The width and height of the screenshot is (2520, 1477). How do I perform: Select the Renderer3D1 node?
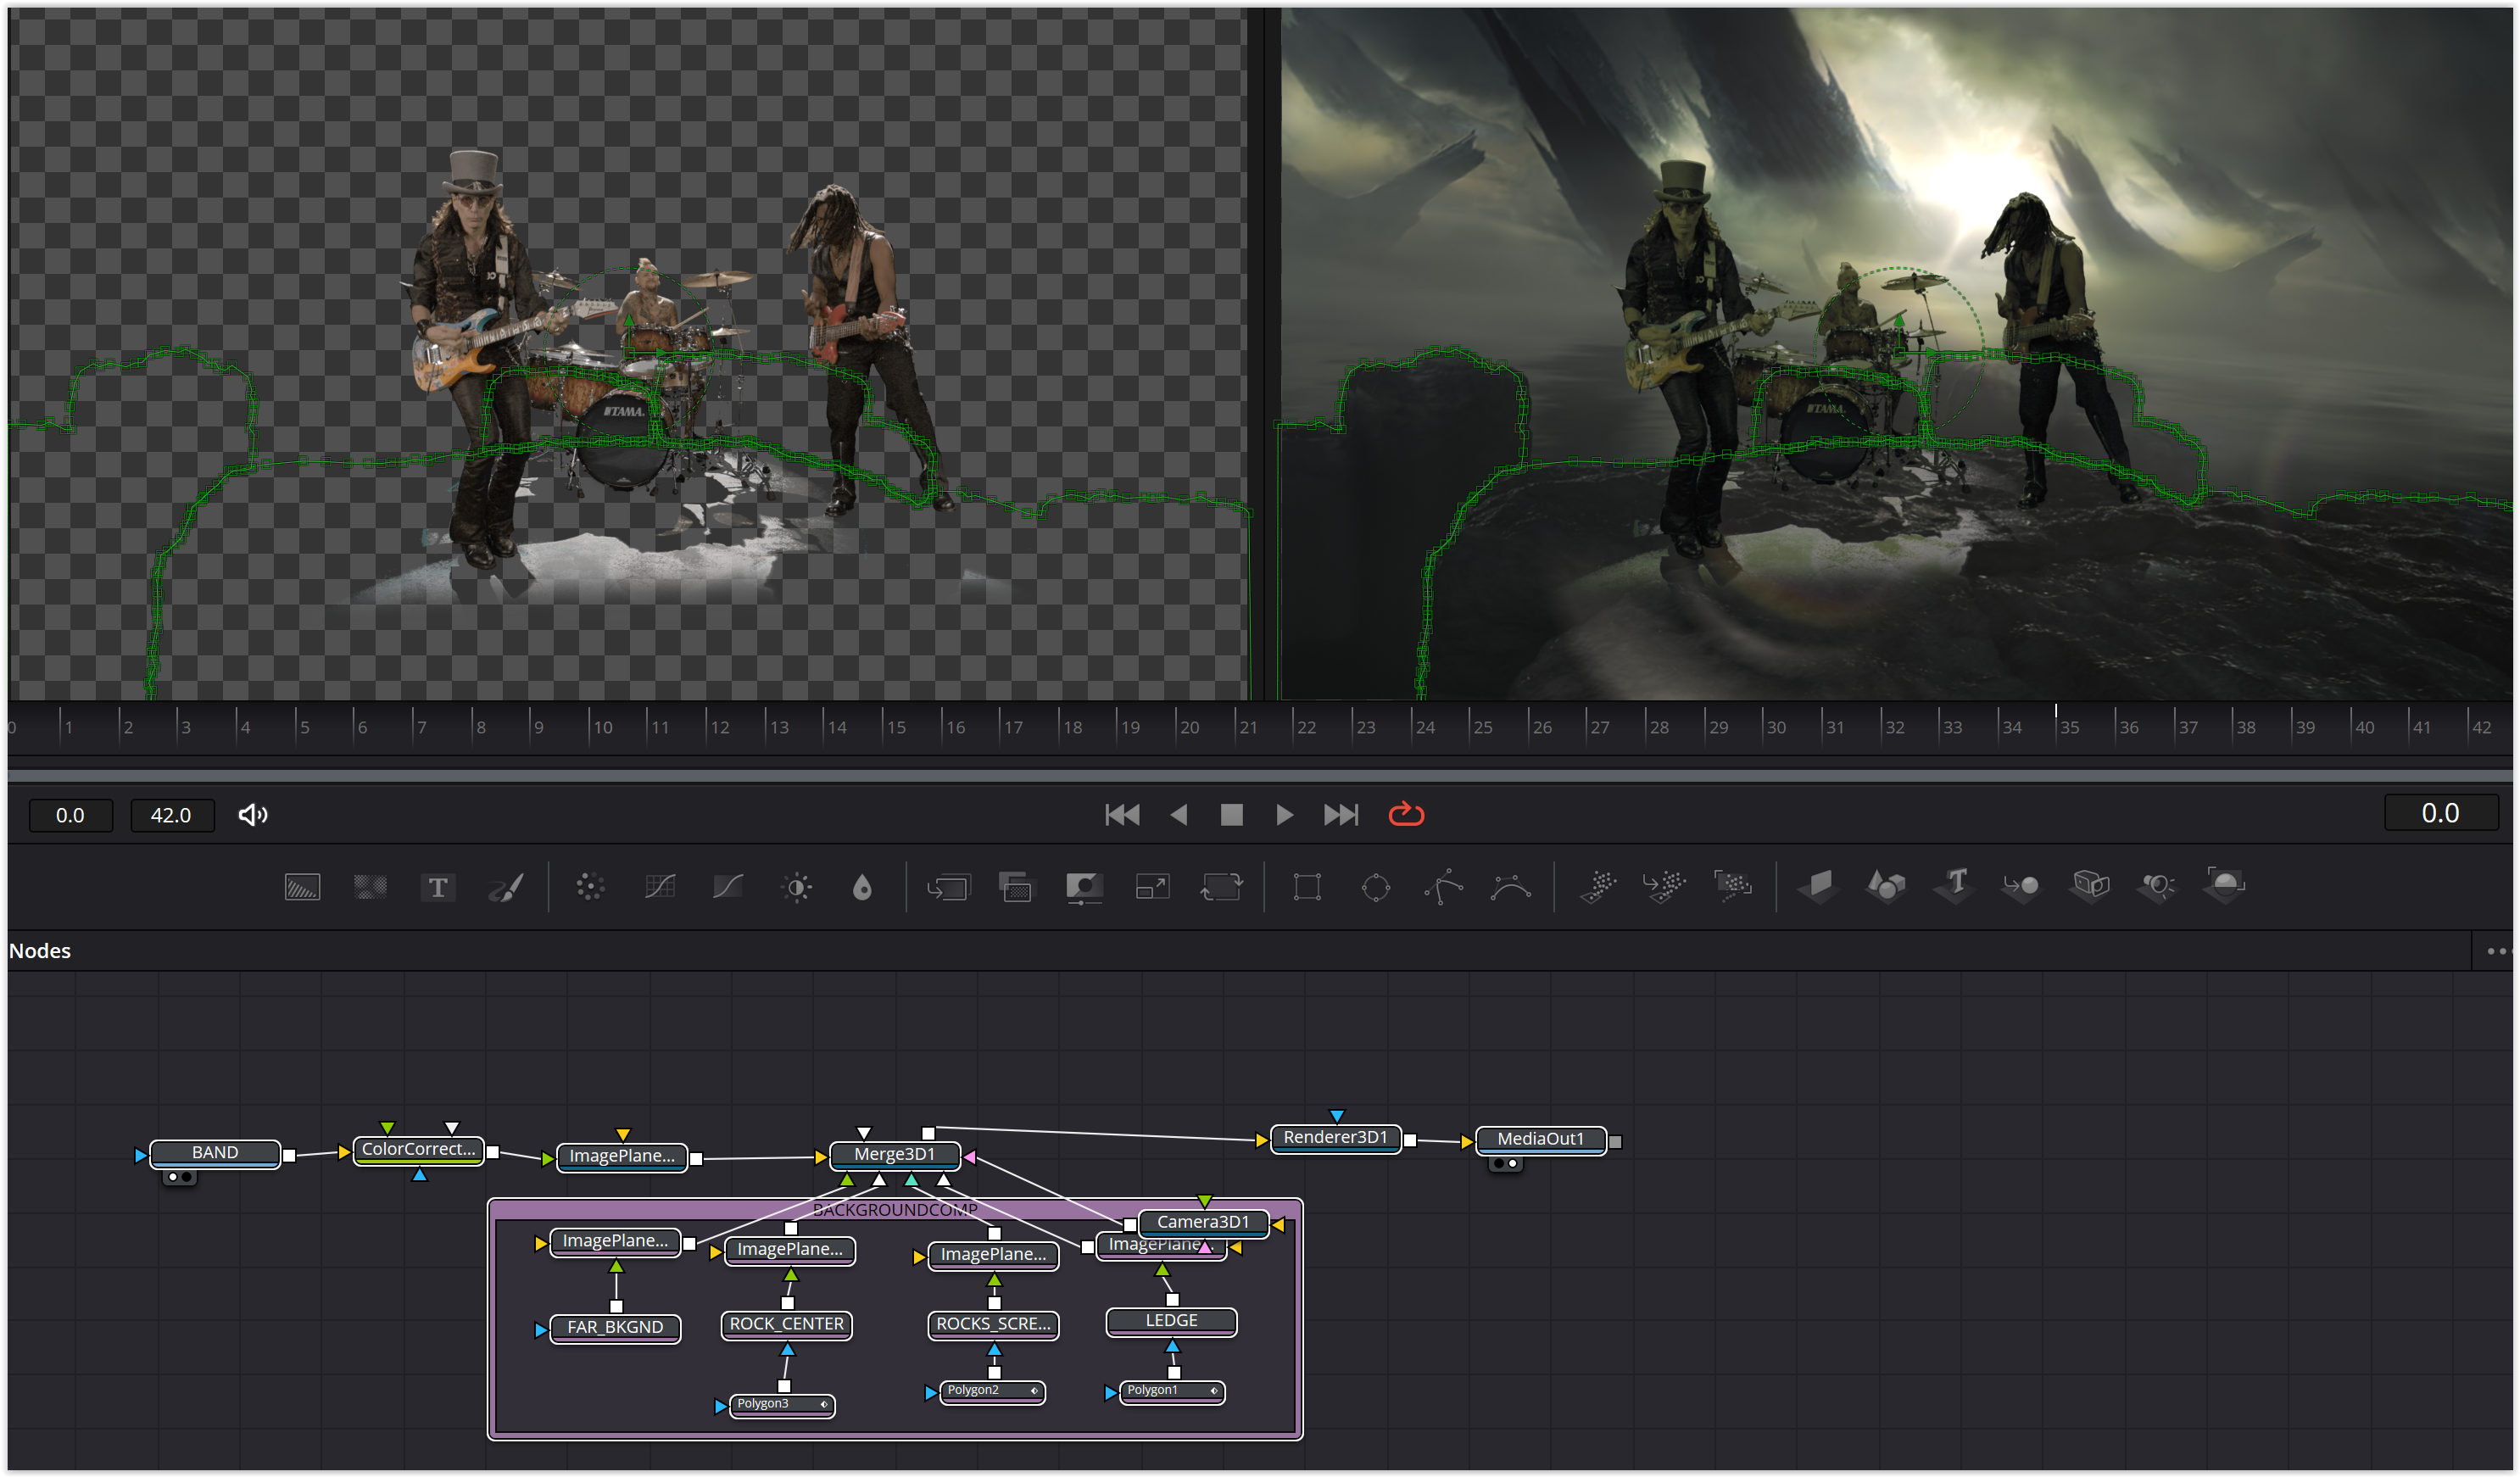1336,1138
